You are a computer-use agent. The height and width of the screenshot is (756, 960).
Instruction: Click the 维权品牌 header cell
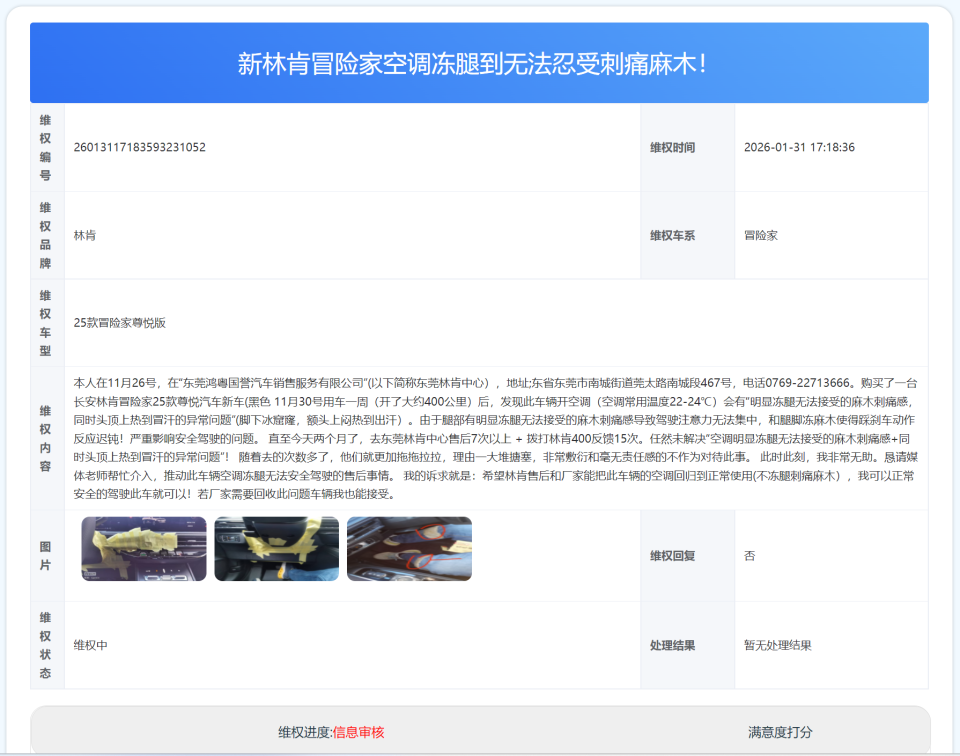click(44, 234)
